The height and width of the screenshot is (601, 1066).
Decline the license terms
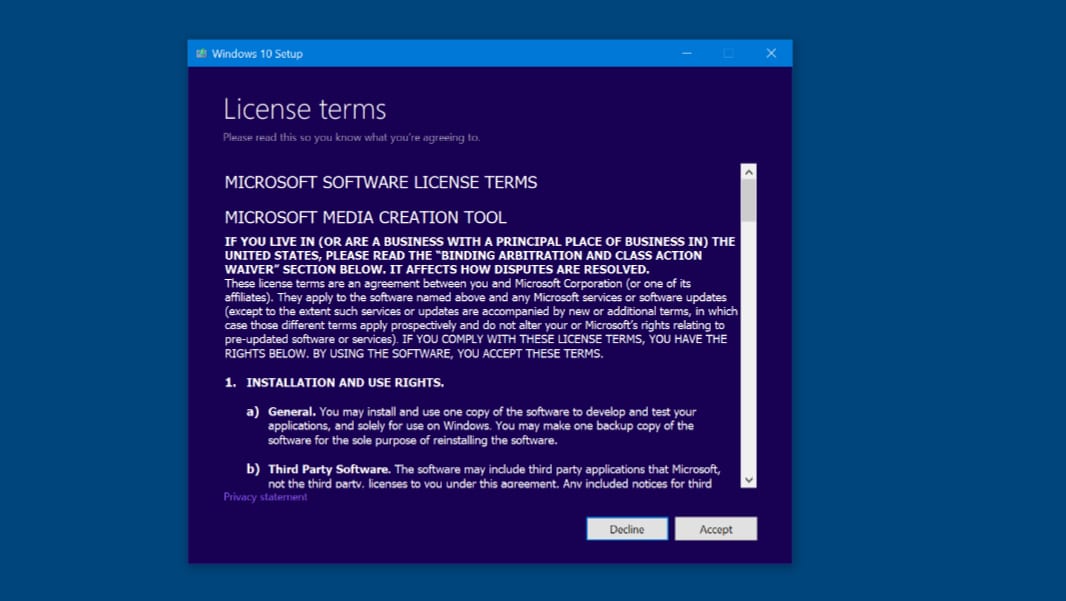click(x=627, y=529)
